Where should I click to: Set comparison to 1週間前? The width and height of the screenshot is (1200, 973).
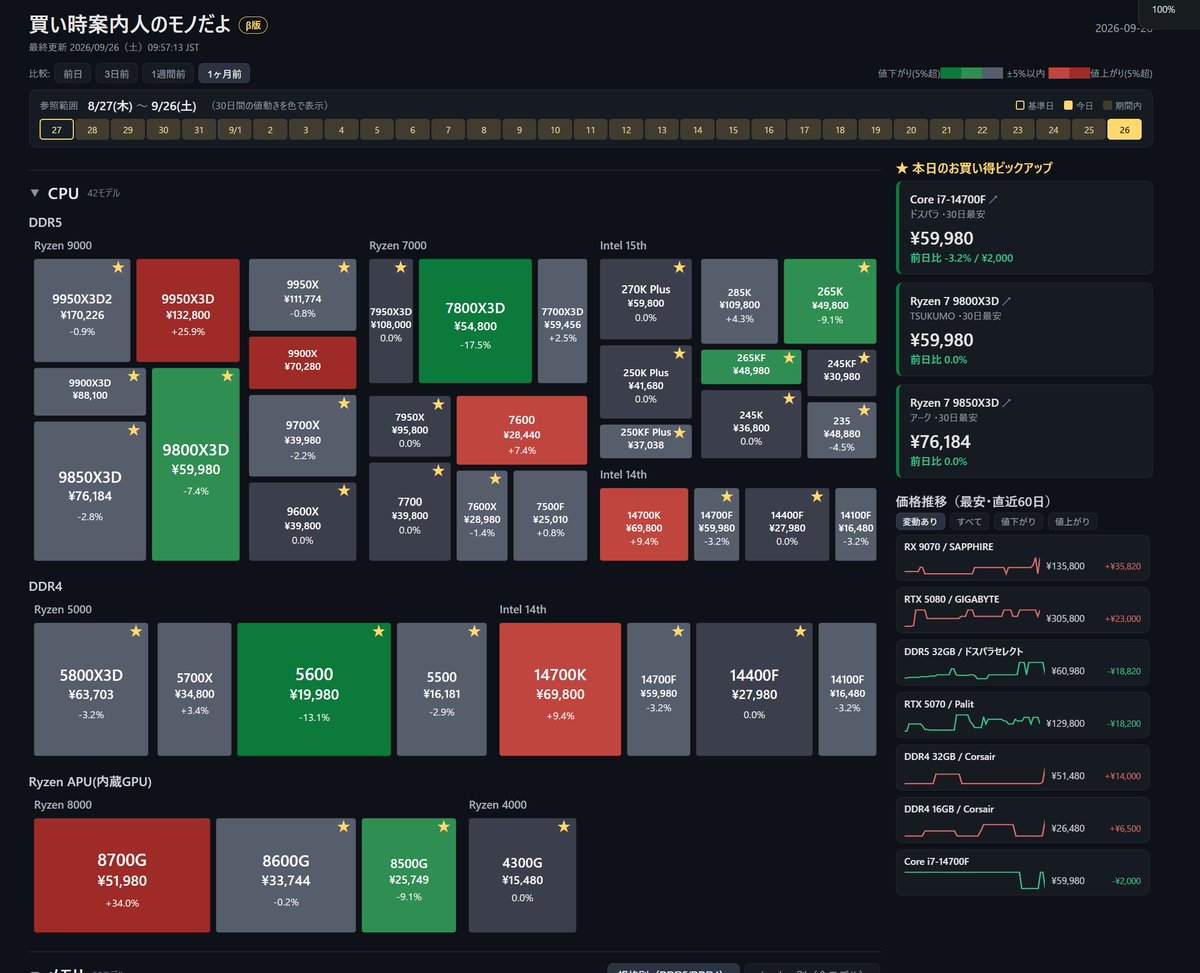167,73
